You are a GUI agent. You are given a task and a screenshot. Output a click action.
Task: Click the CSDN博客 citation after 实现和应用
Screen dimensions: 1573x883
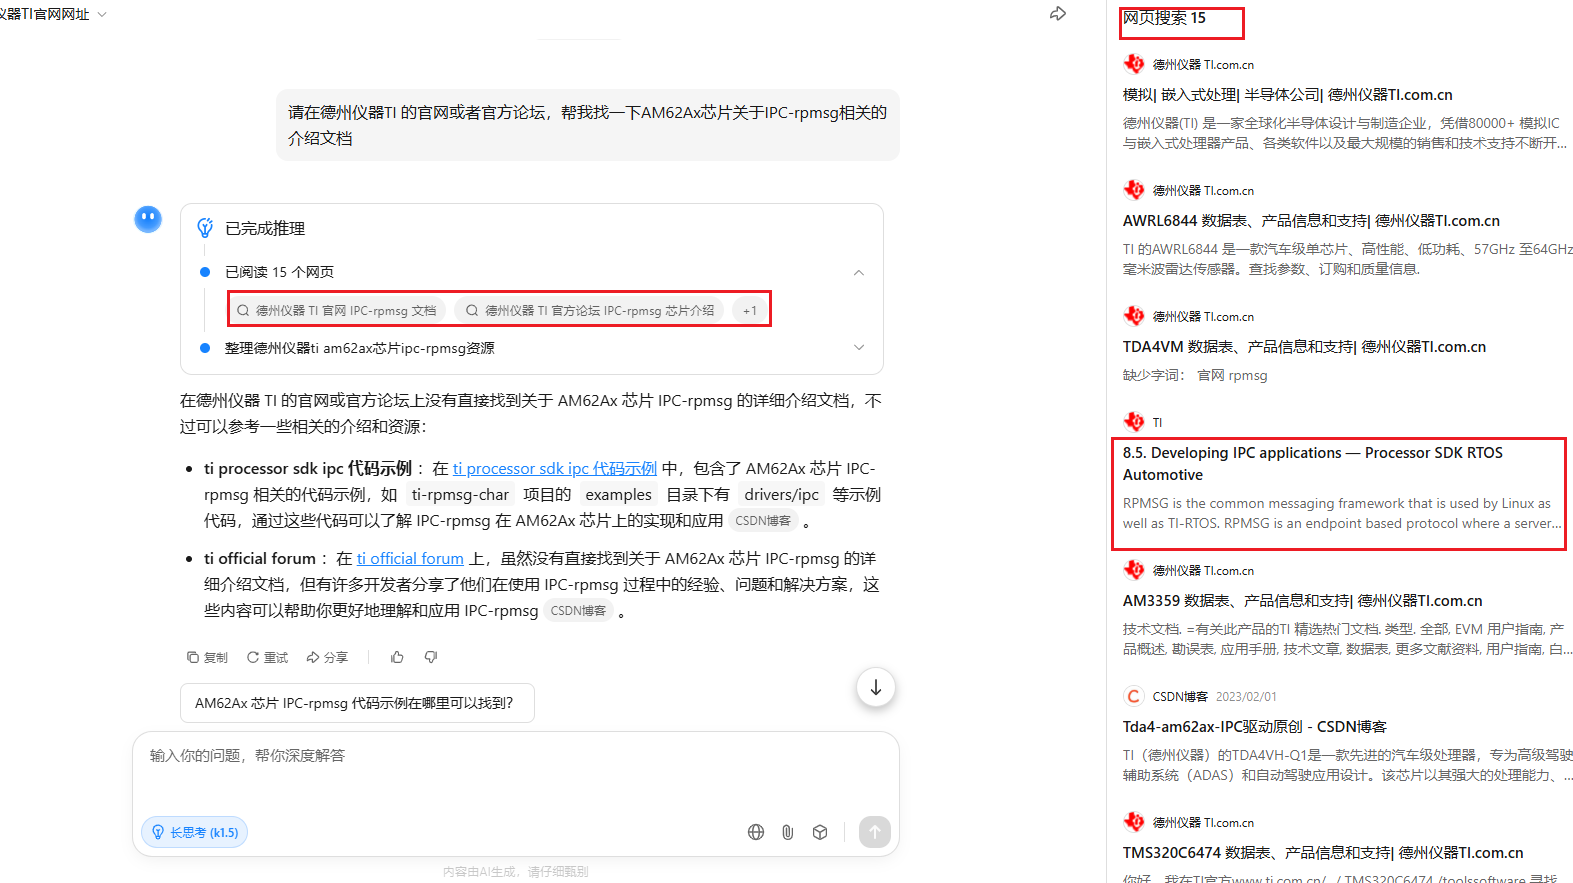point(763,520)
